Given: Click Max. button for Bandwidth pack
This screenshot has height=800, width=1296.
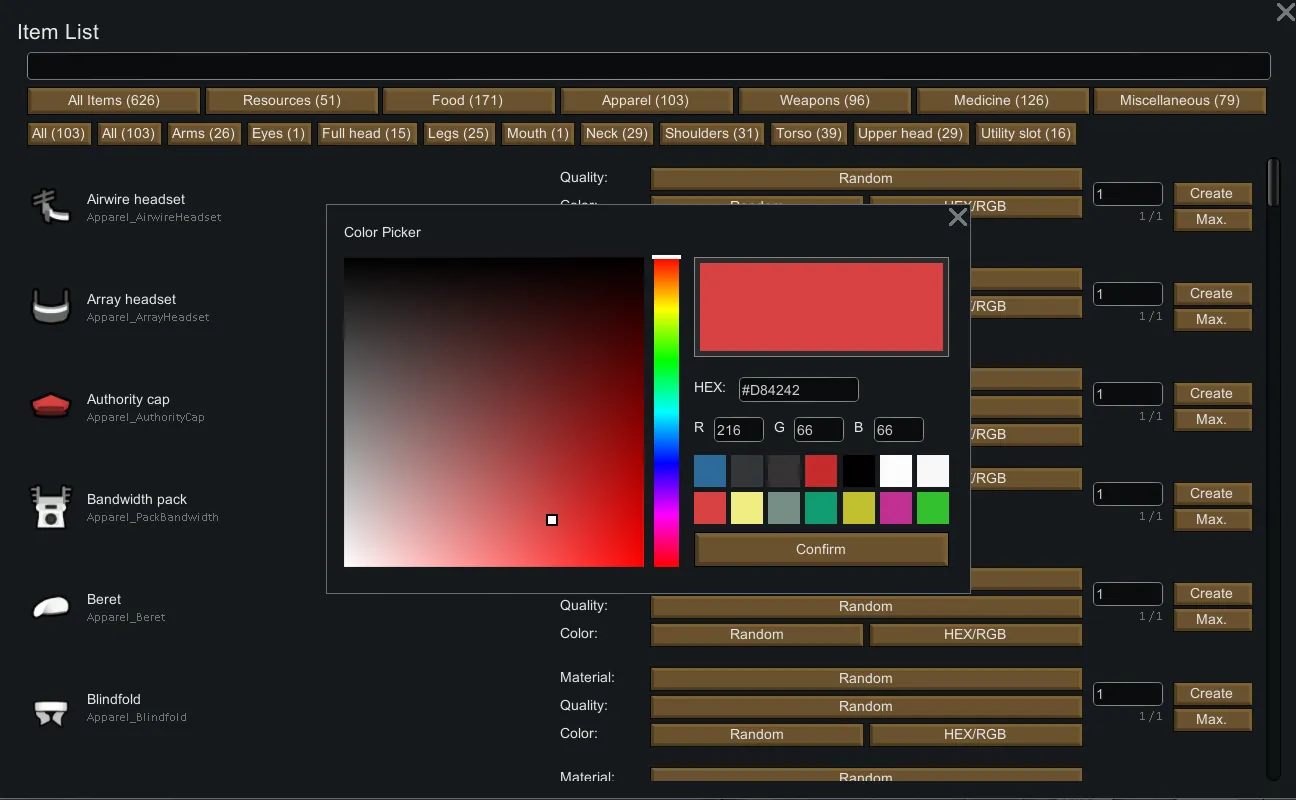Looking at the screenshot, I should point(1211,519).
